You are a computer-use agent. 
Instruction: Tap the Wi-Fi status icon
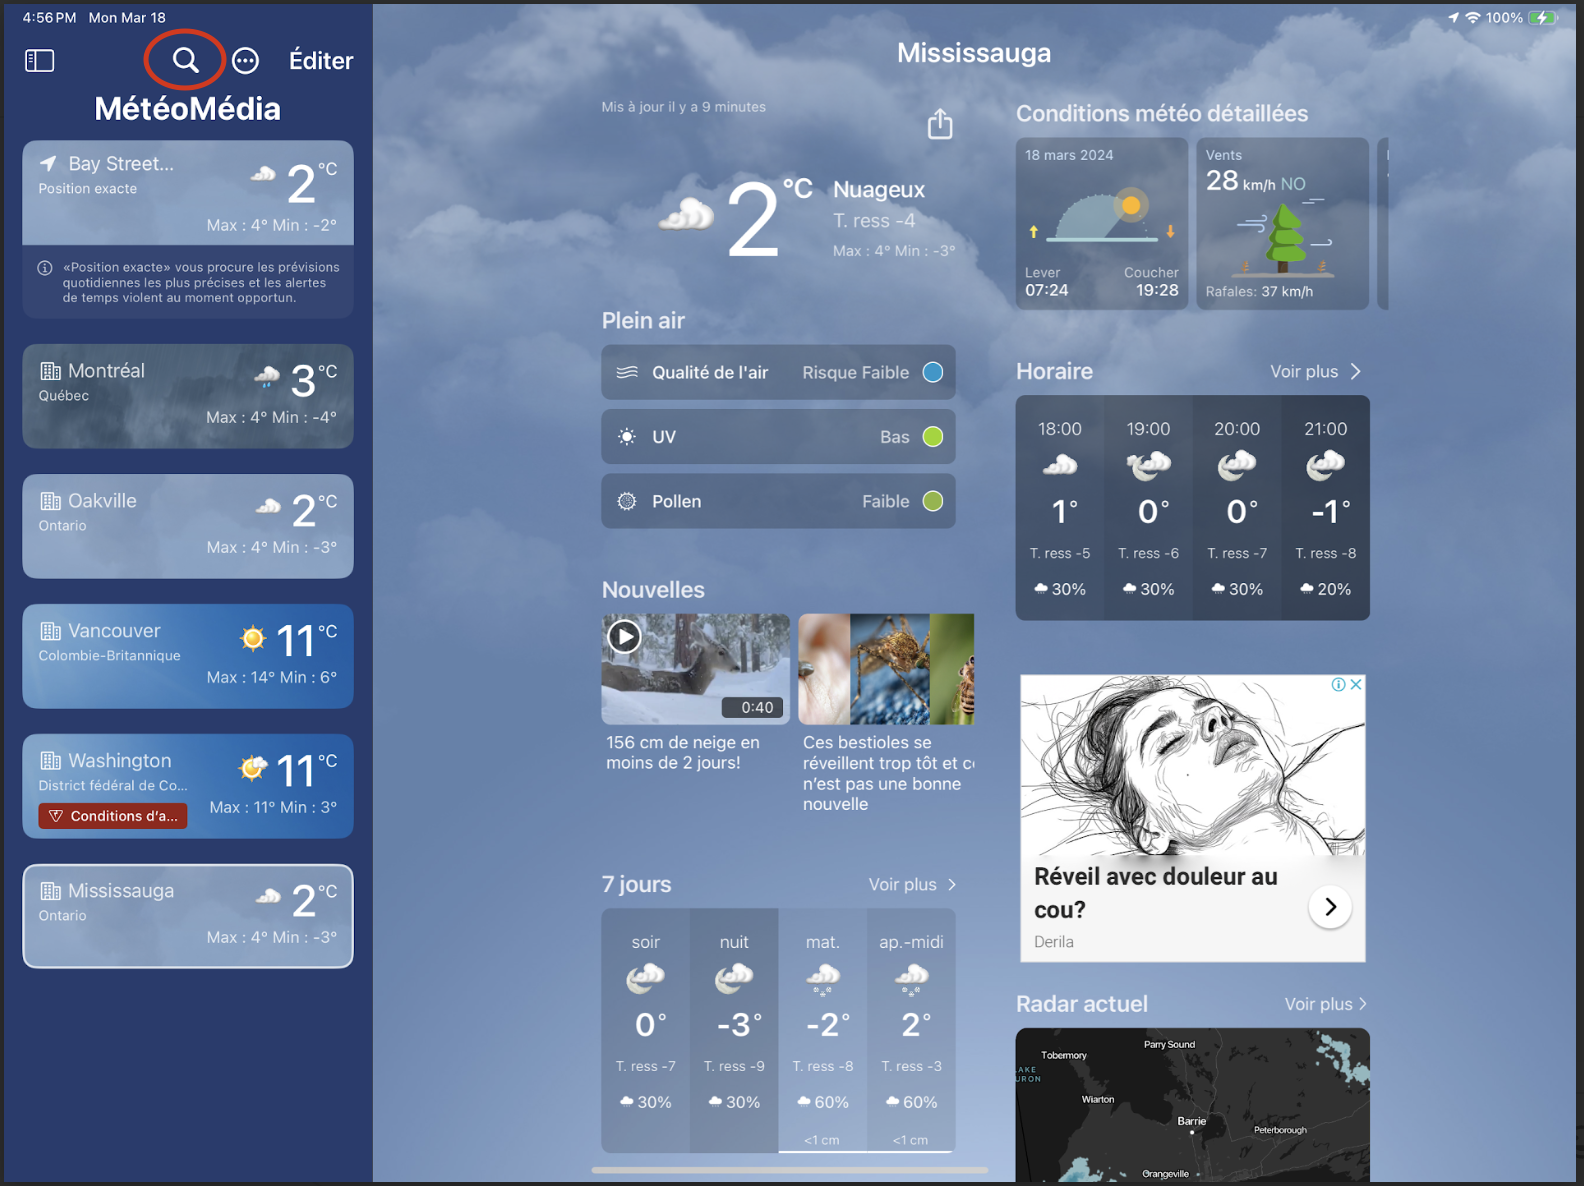[x=1473, y=18]
